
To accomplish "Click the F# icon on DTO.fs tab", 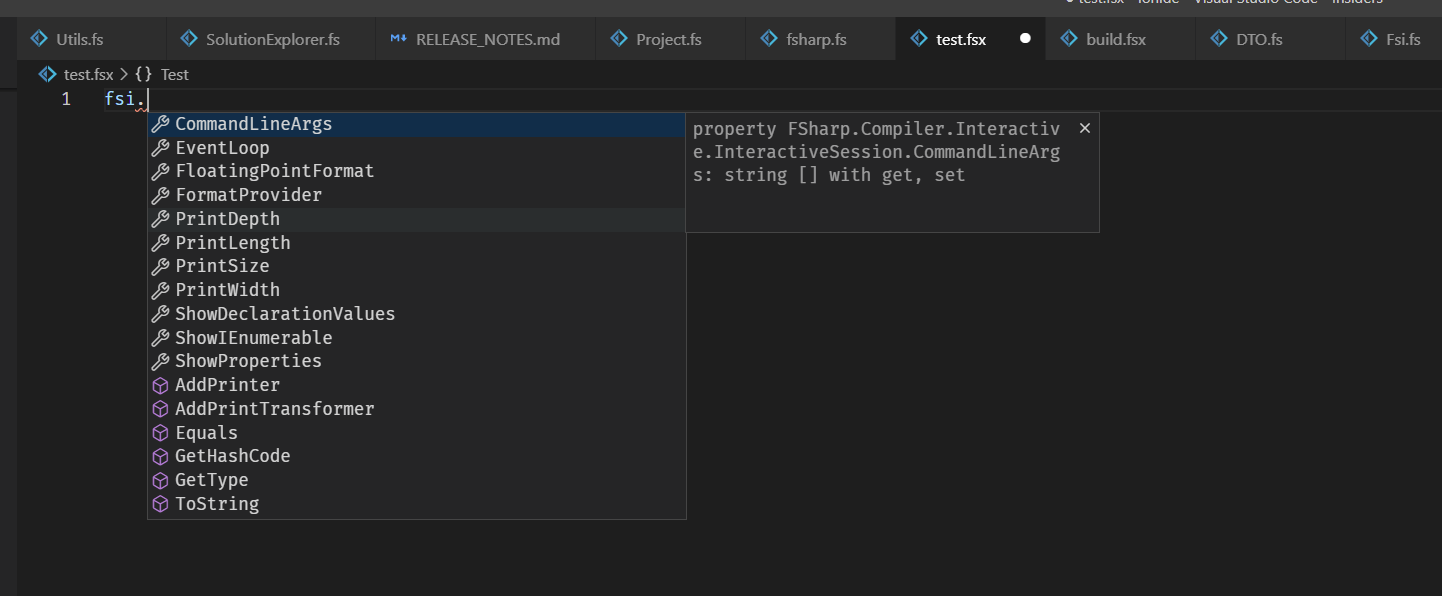I will tap(1219, 39).
